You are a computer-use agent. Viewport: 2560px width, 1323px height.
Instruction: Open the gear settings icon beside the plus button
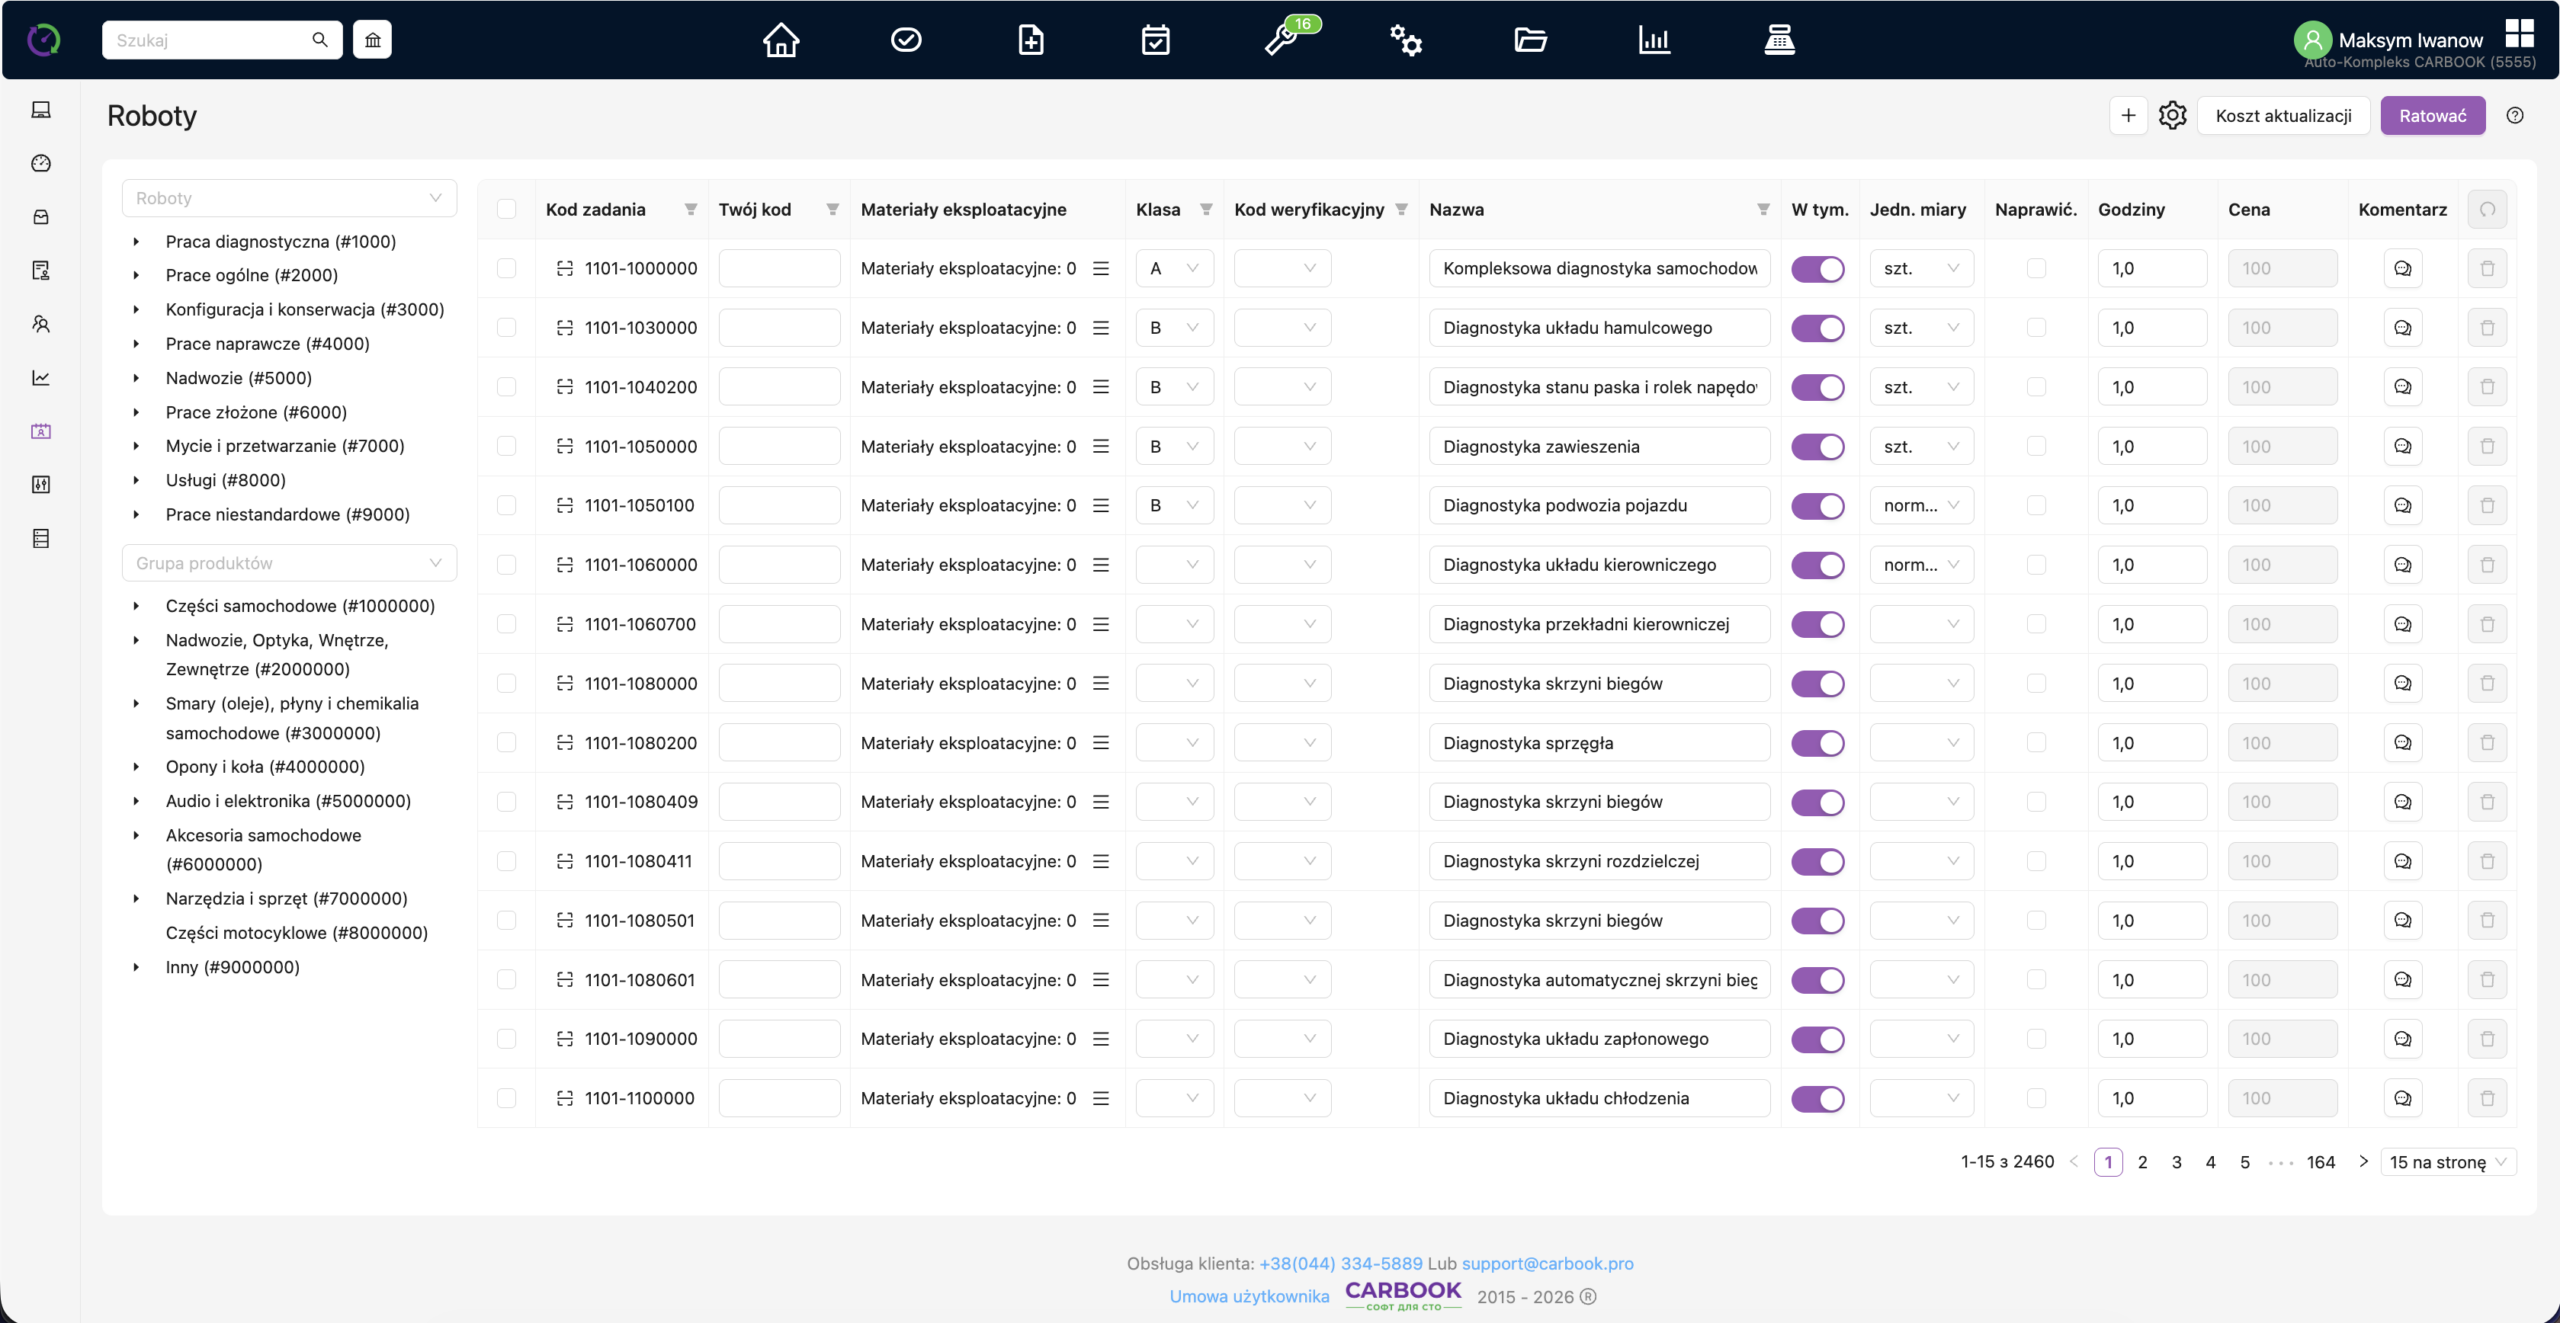point(2172,116)
